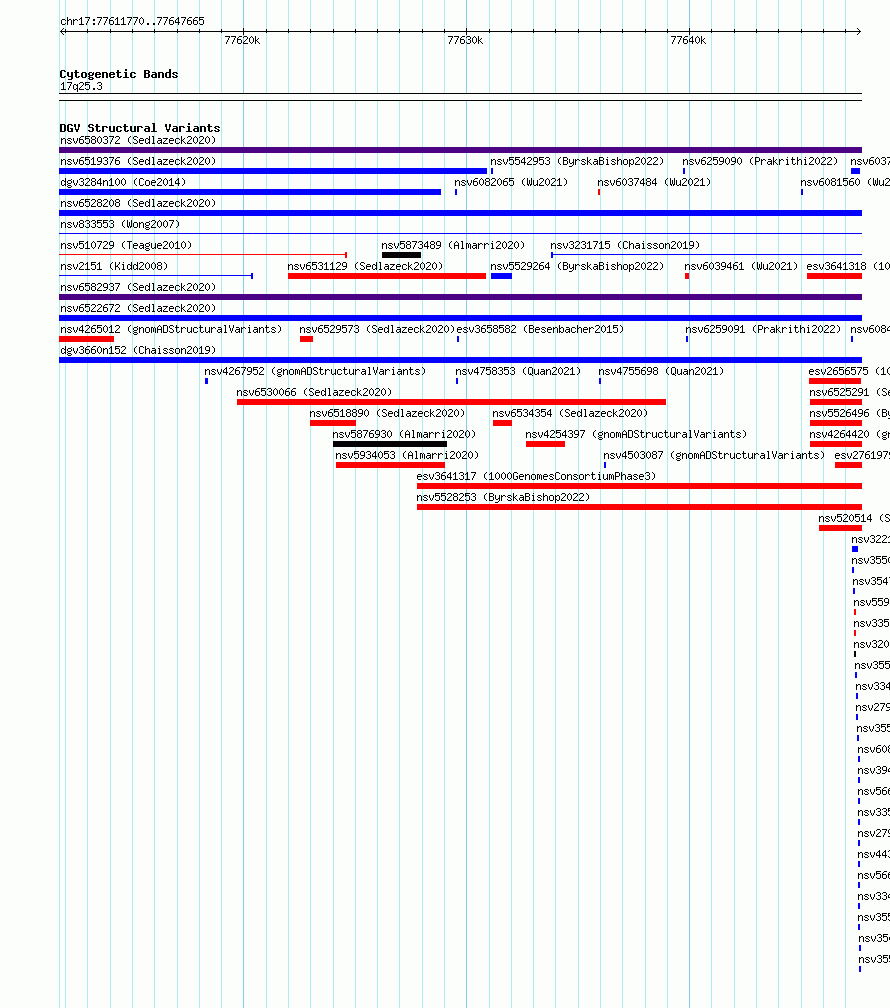
Task: Click nsv3231715 (Chaisson2019) label
Action: [x=625, y=246]
